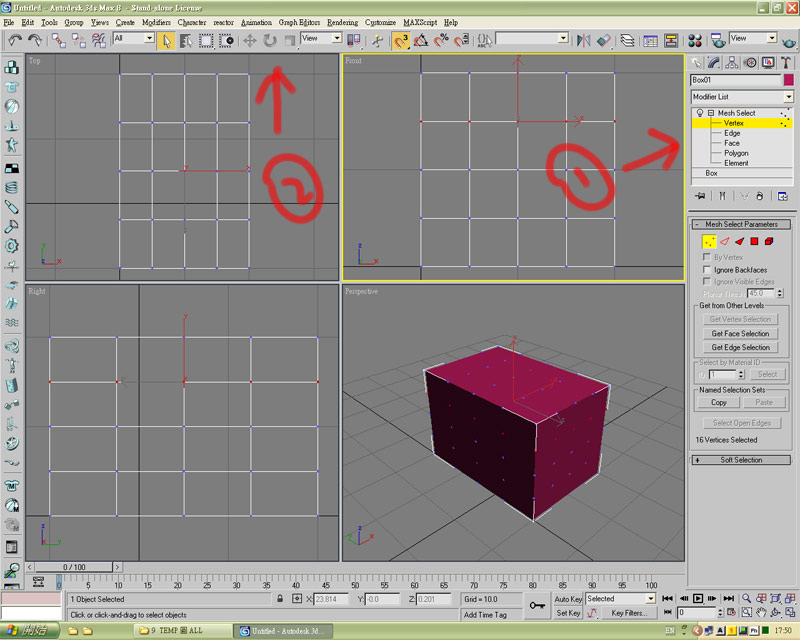Click the Go to Start button

click(x=667, y=598)
